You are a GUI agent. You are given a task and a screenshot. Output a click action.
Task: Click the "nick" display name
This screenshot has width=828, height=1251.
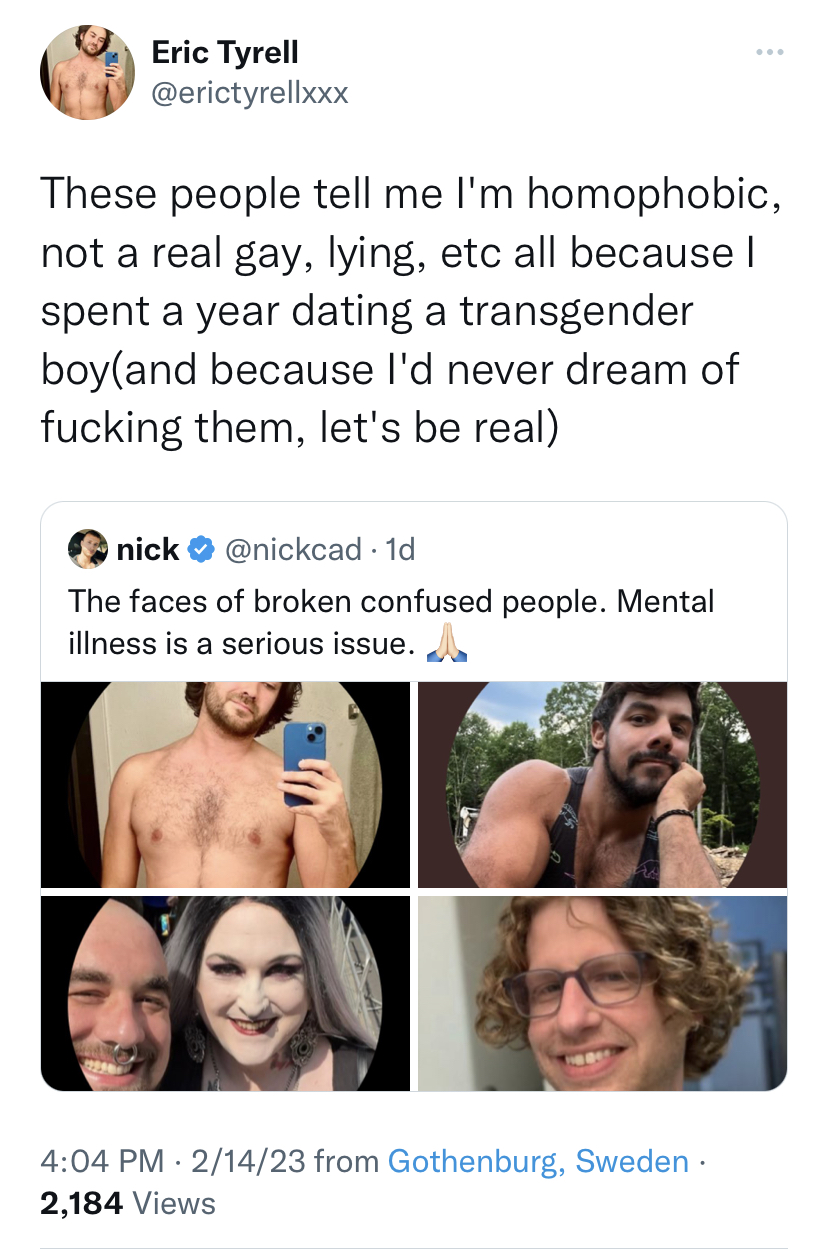tap(148, 549)
